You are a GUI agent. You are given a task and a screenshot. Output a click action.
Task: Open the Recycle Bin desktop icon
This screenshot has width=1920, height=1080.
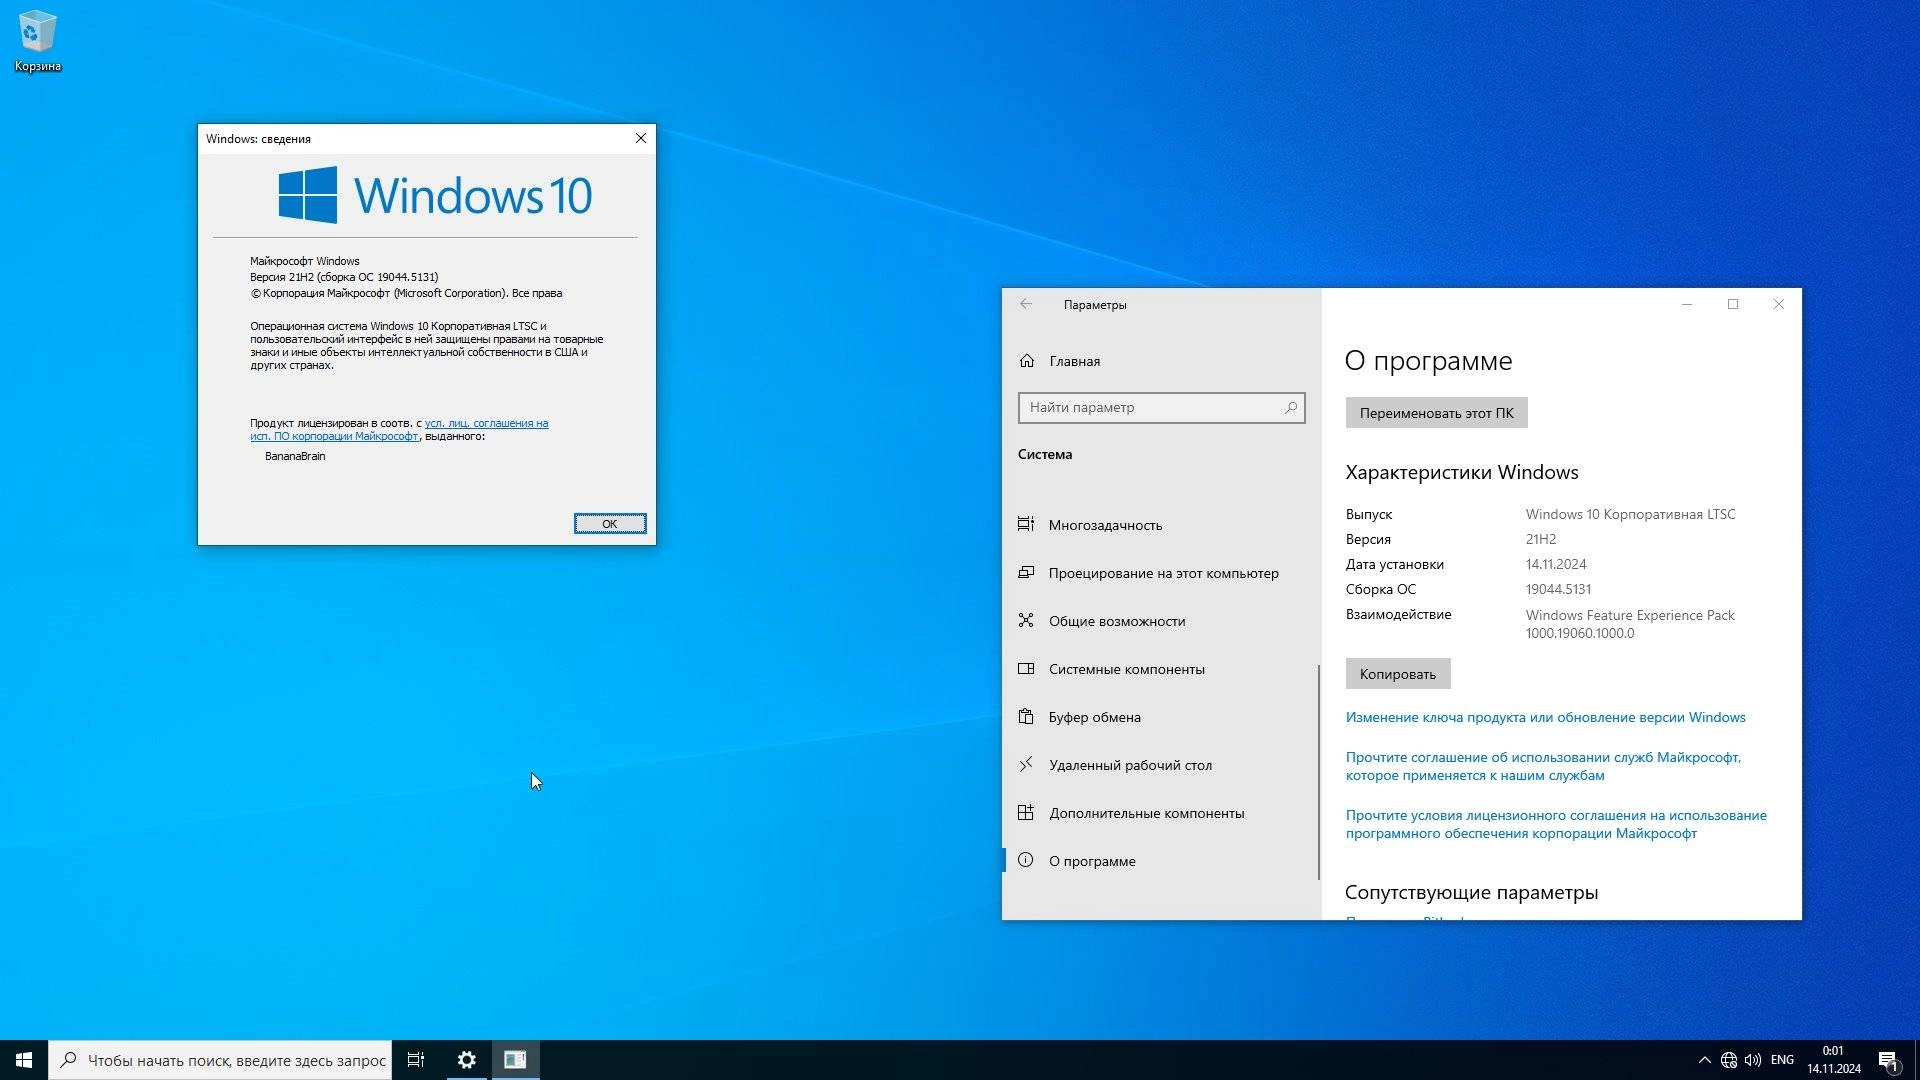pyautogui.click(x=37, y=42)
